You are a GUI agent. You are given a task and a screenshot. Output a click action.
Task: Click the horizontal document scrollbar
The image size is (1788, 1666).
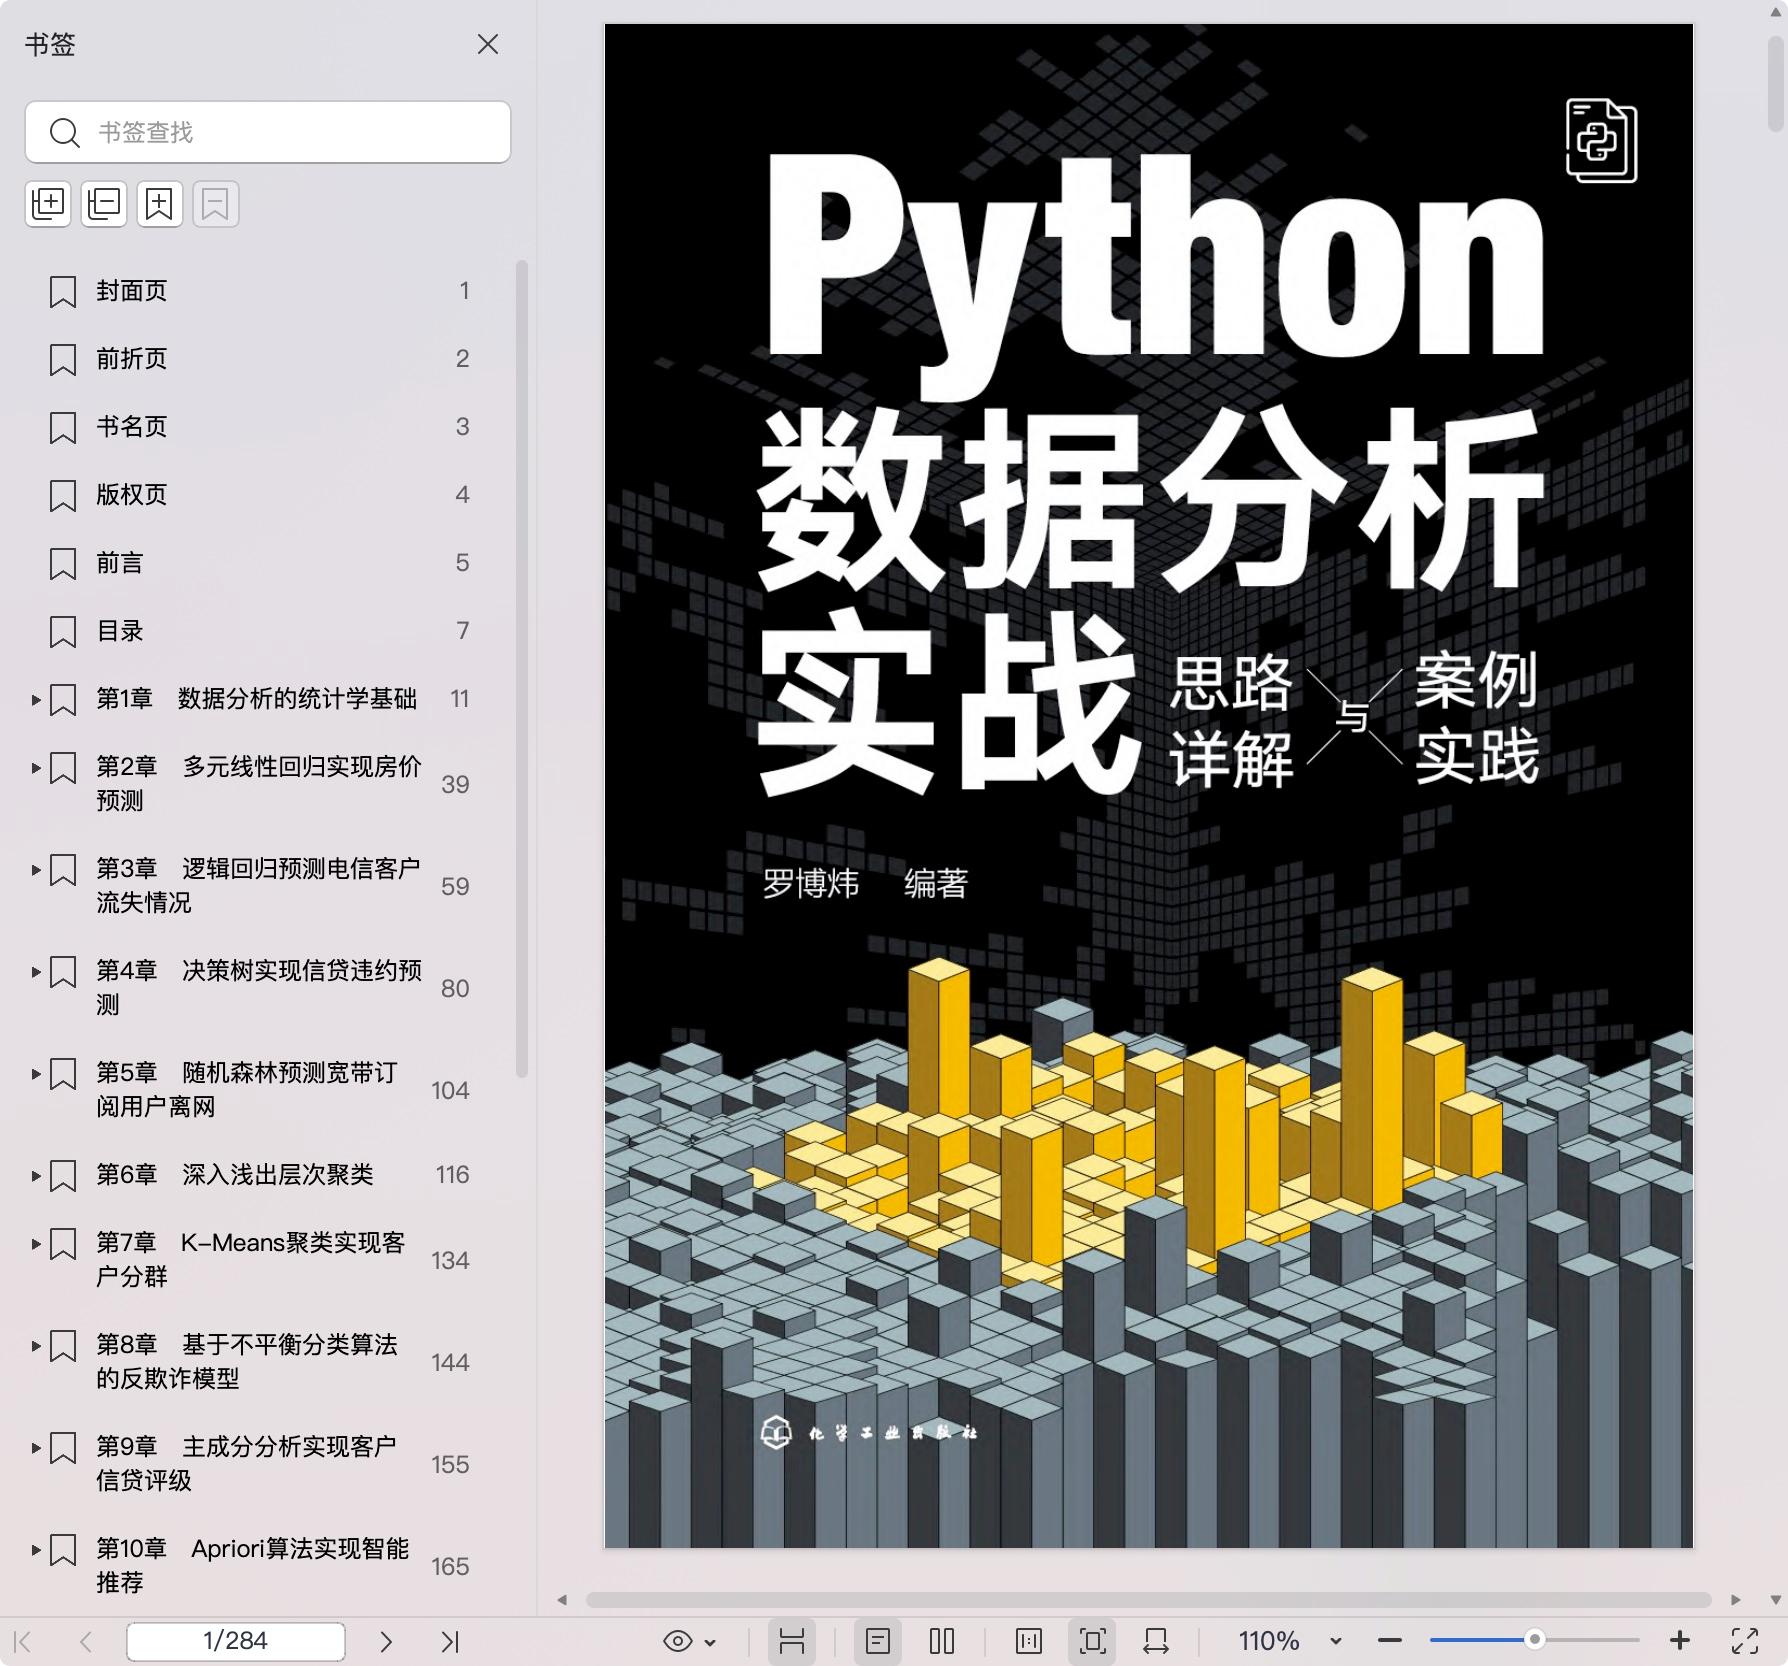pos(1148,1599)
